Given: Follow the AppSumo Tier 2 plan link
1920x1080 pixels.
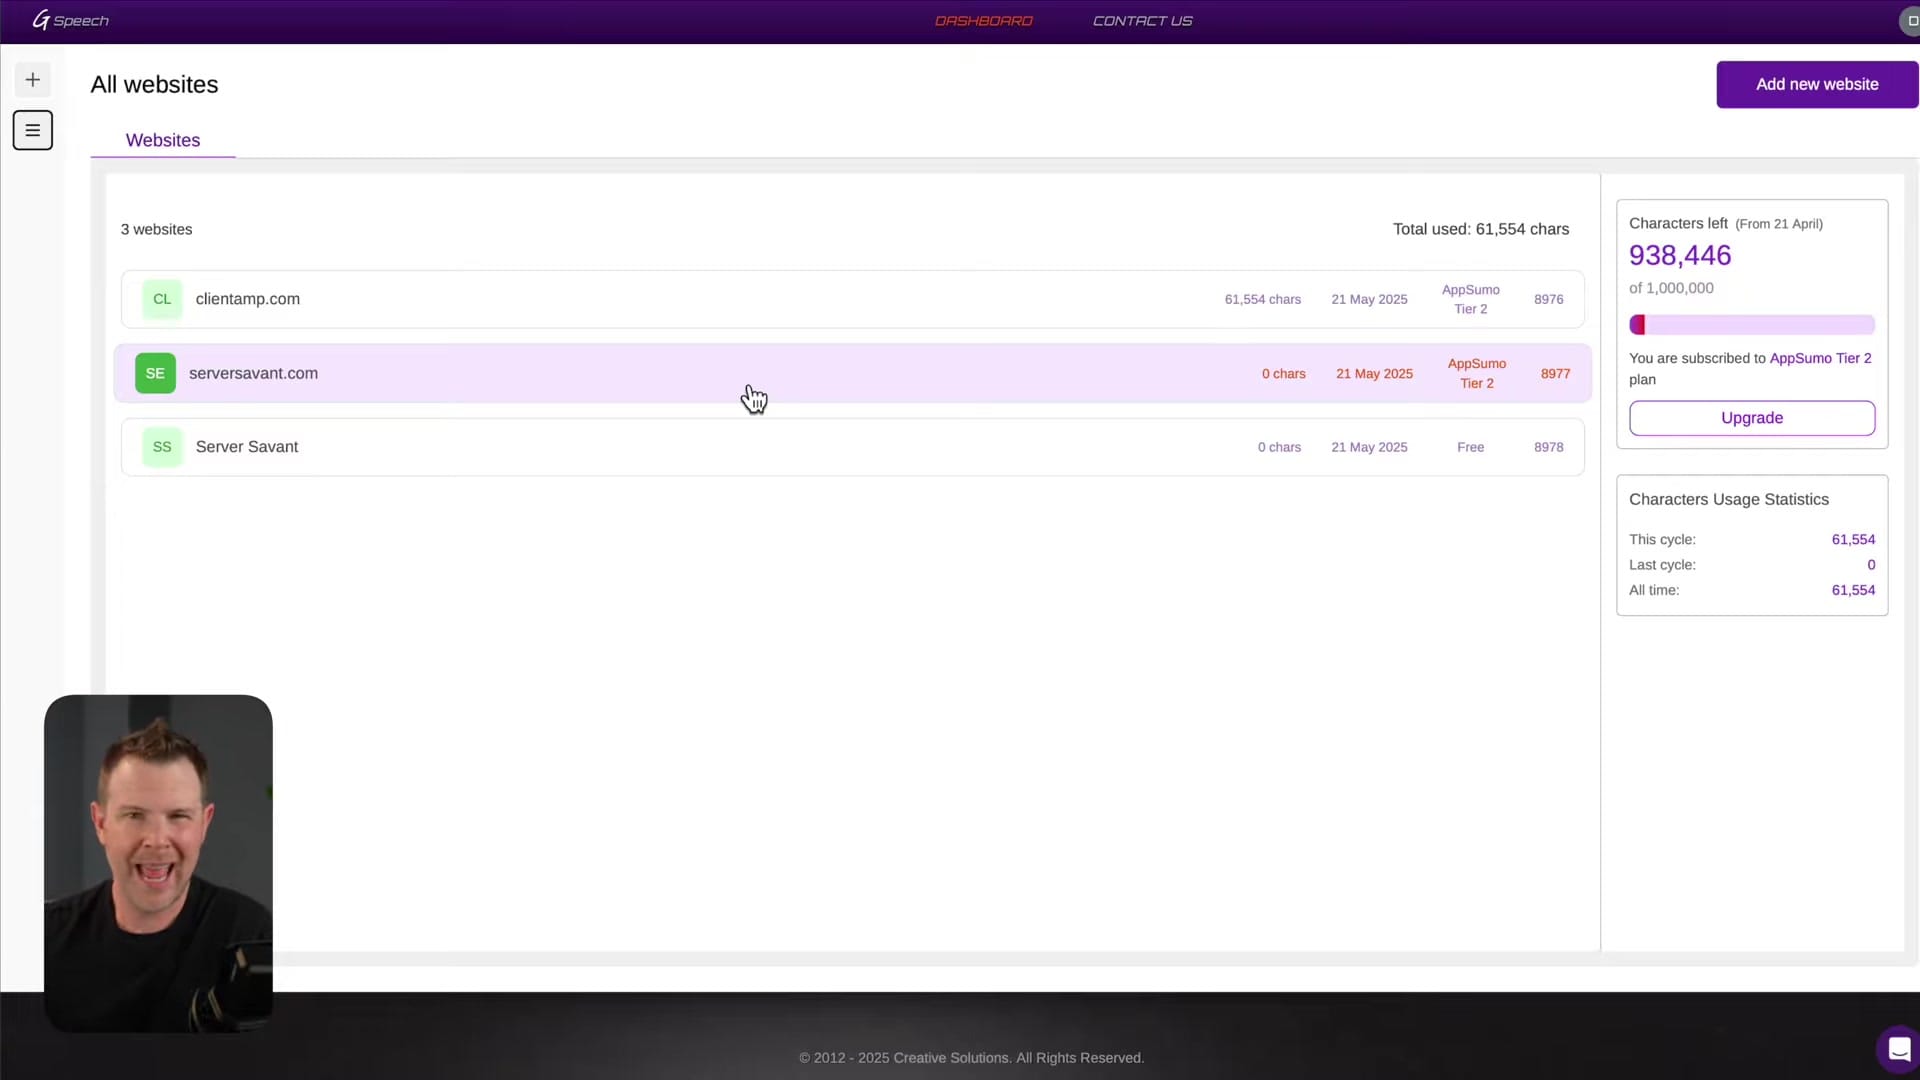Looking at the screenshot, I should 1820,358.
